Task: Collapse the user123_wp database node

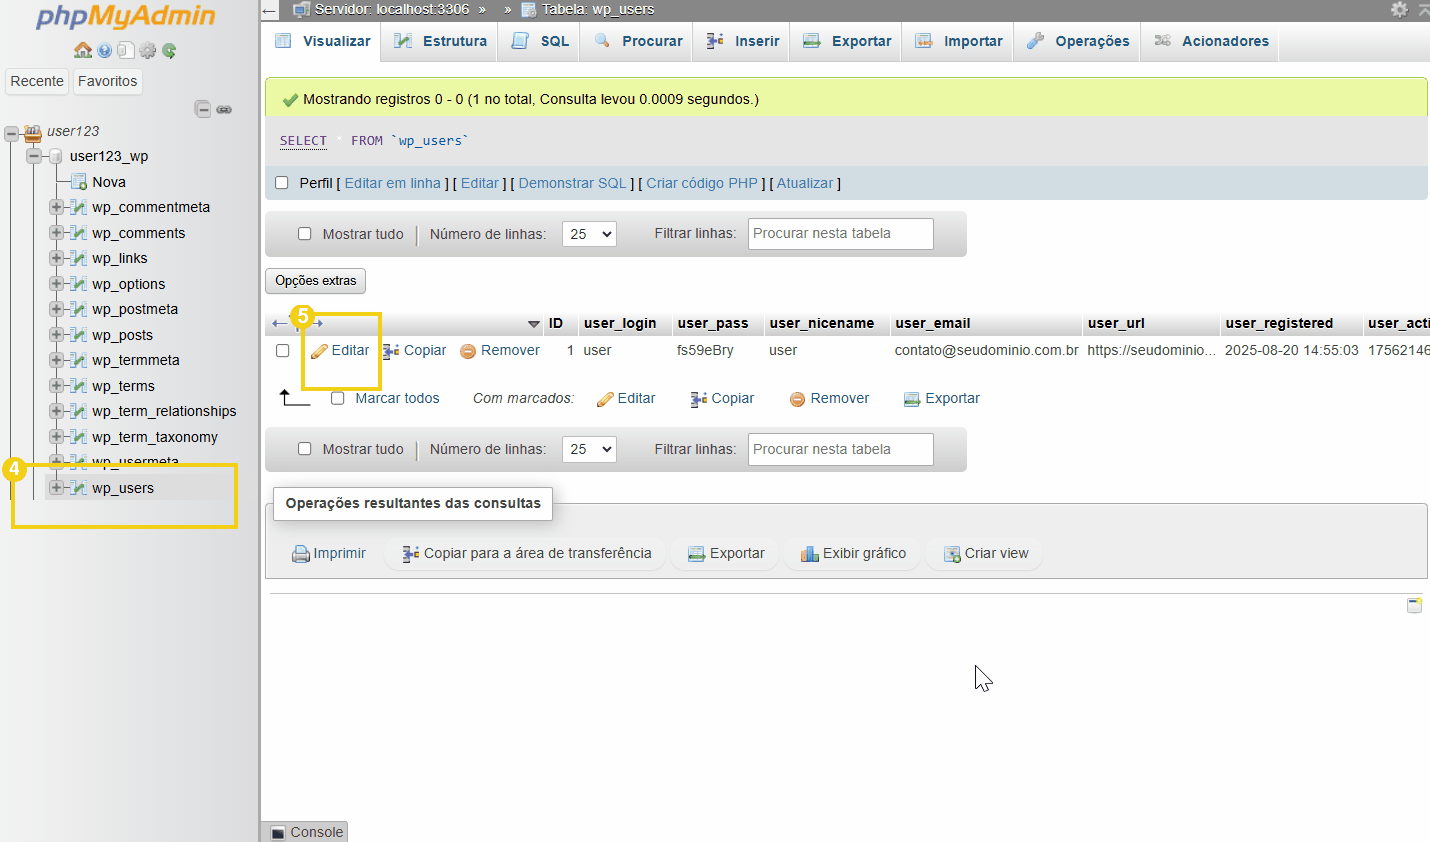Action: click(x=33, y=156)
